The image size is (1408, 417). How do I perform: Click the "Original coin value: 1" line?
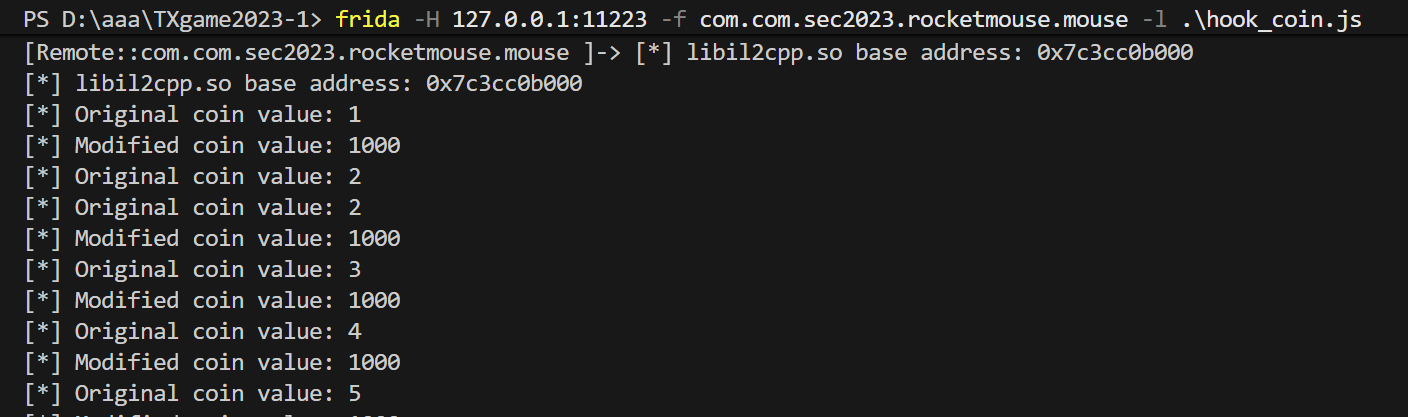pyautogui.click(x=193, y=115)
